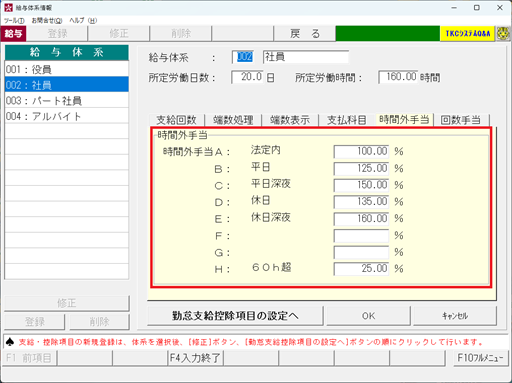The width and height of the screenshot is (512, 383).
Task: Click the empty G rate field
Action: click(x=361, y=252)
